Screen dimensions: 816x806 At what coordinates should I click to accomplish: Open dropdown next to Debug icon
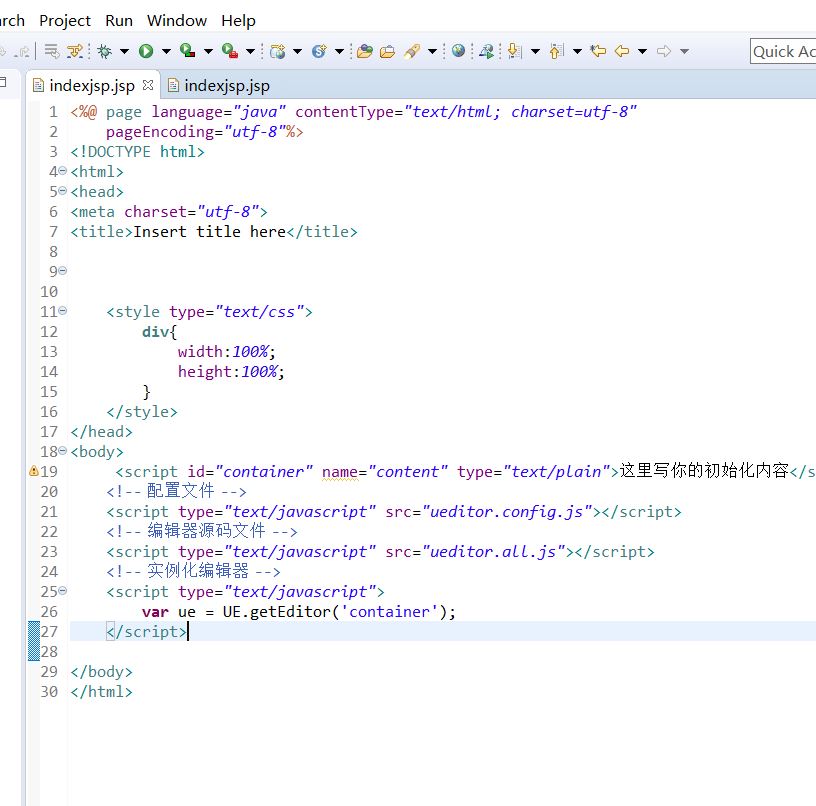coord(124,52)
